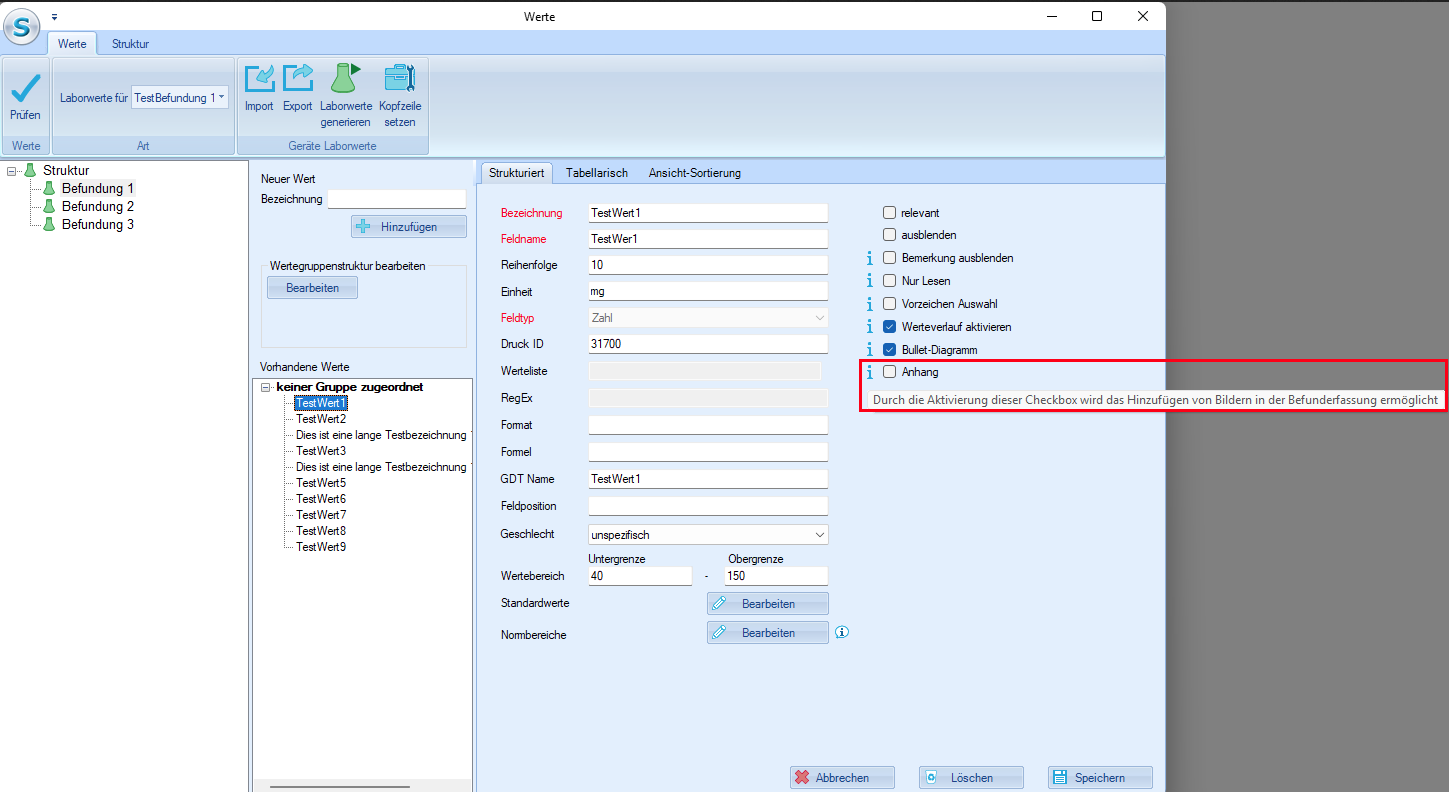
Task: Click the Kopfzeile setzen toolbox icon
Action: 400,79
